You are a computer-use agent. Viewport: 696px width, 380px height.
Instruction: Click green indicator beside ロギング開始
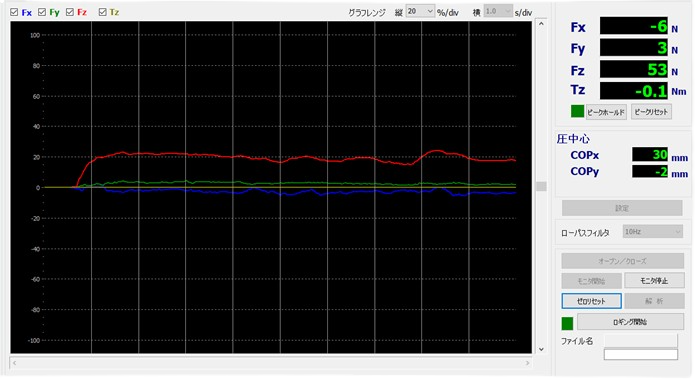point(567,323)
